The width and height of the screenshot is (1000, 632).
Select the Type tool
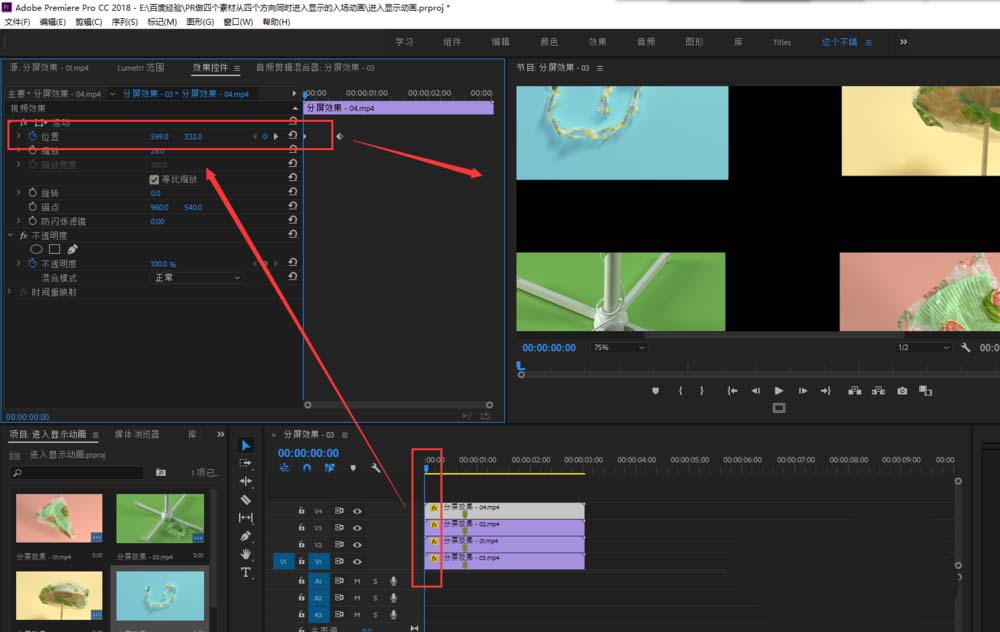pyautogui.click(x=246, y=572)
